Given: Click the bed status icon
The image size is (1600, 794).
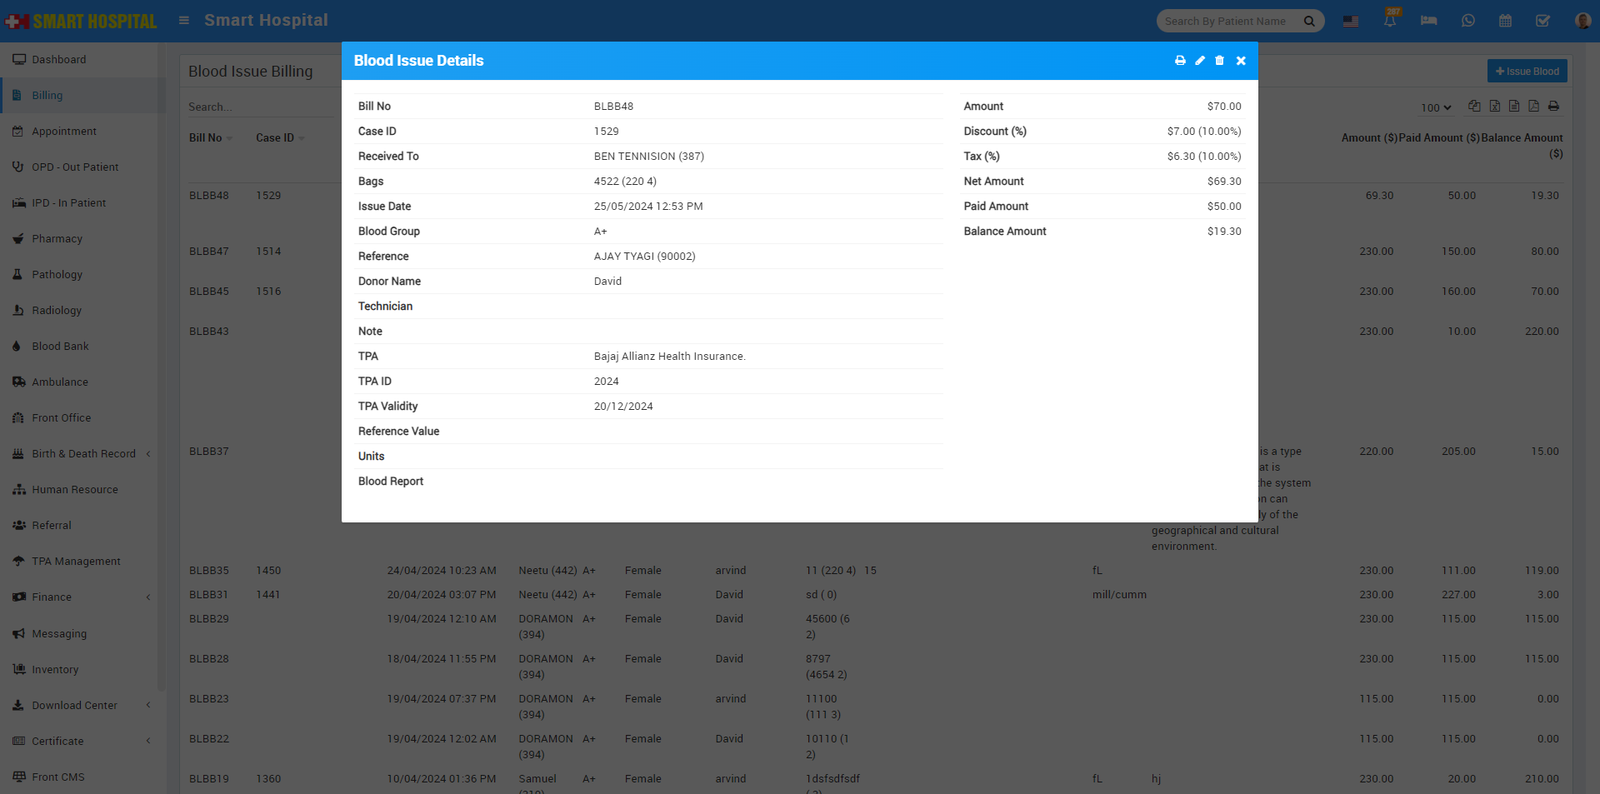Looking at the screenshot, I should pos(1429,21).
